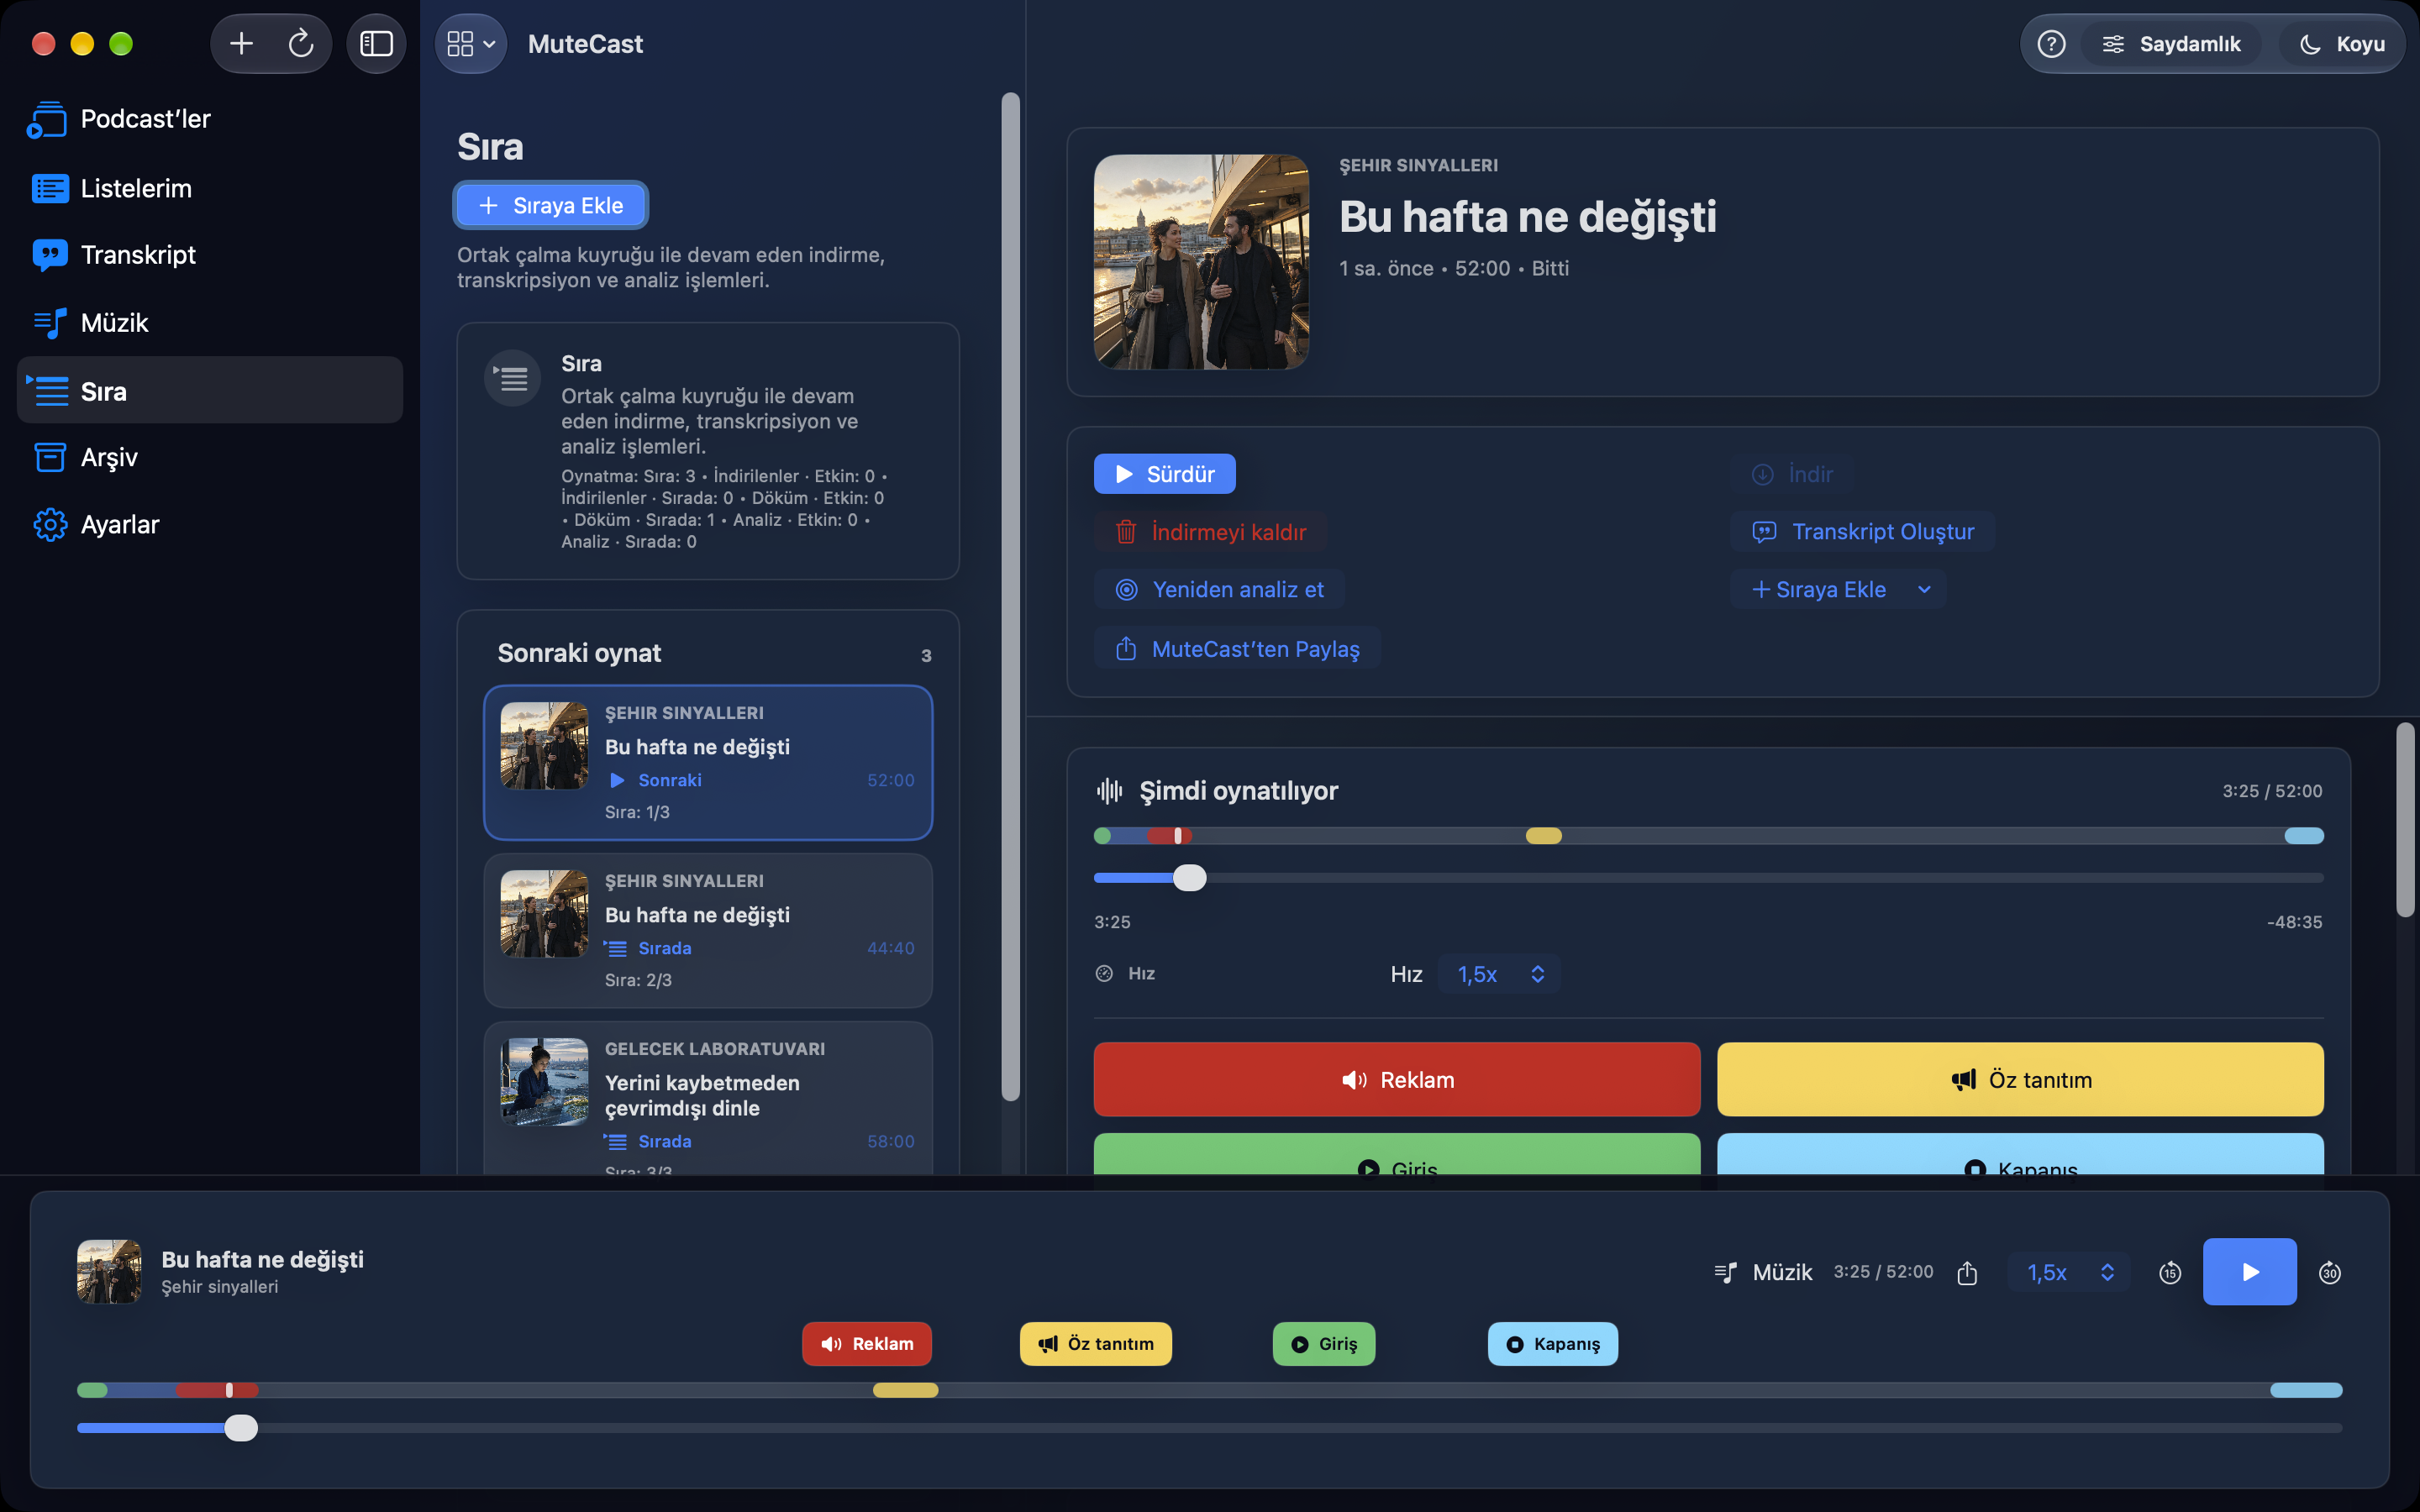Click Yeniden analiz et button
2420x1512 pixels.
1219,590
